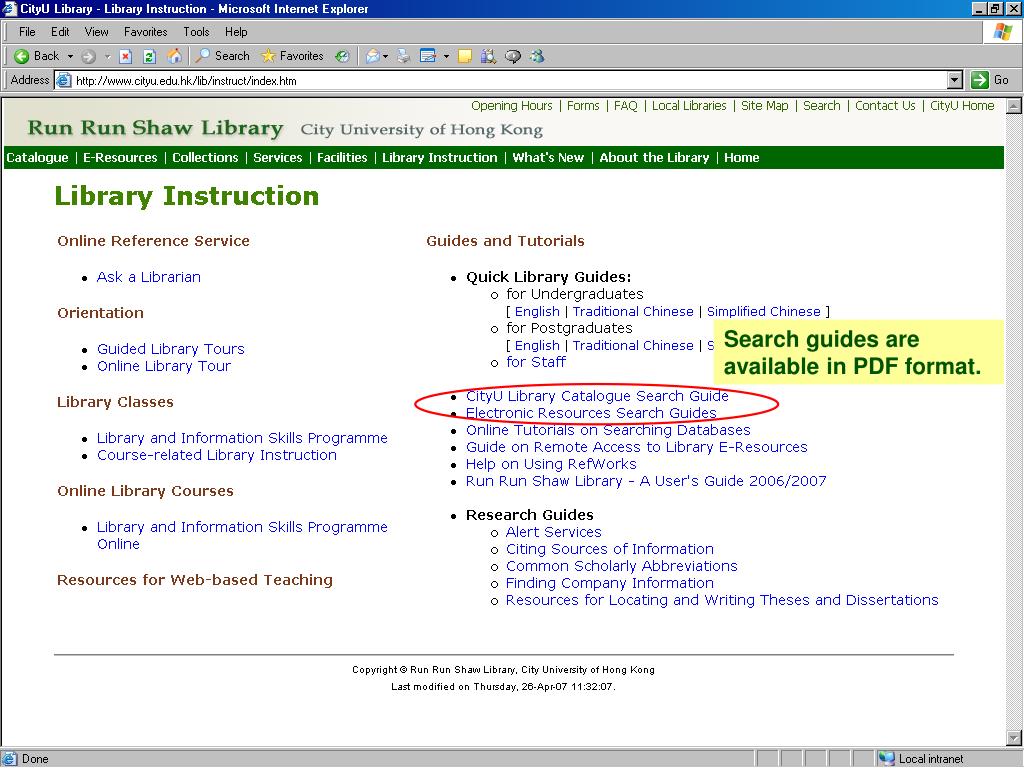Viewport: 1024px width, 768px height.
Task: Click the Course-related Library Instruction link
Action: tap(217, 455)
